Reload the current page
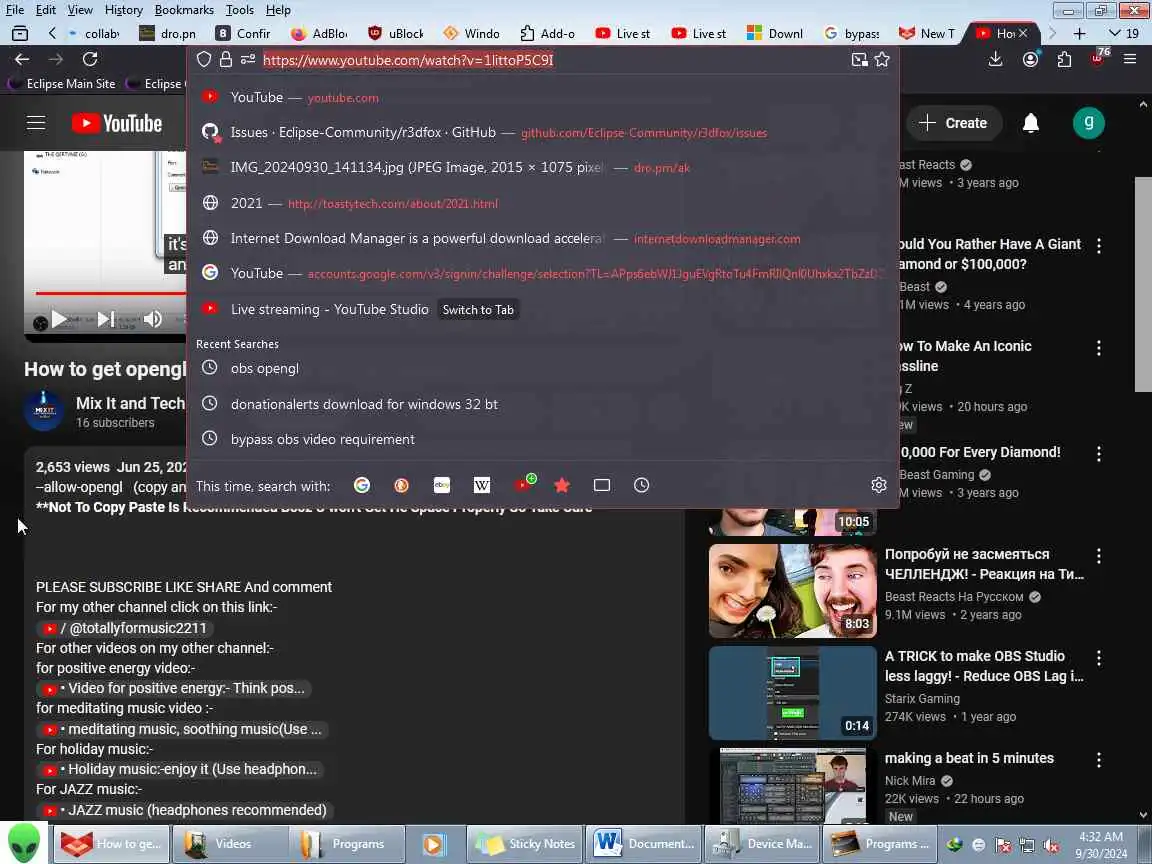Screen dimensions: 1152x864 point(90,59)
